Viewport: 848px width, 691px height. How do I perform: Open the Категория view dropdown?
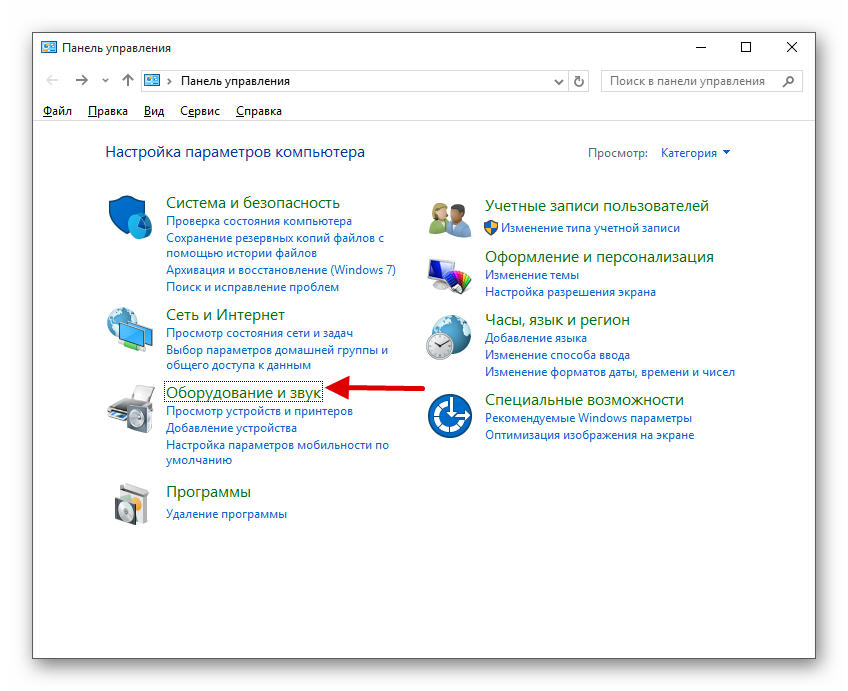click(695, 153)
